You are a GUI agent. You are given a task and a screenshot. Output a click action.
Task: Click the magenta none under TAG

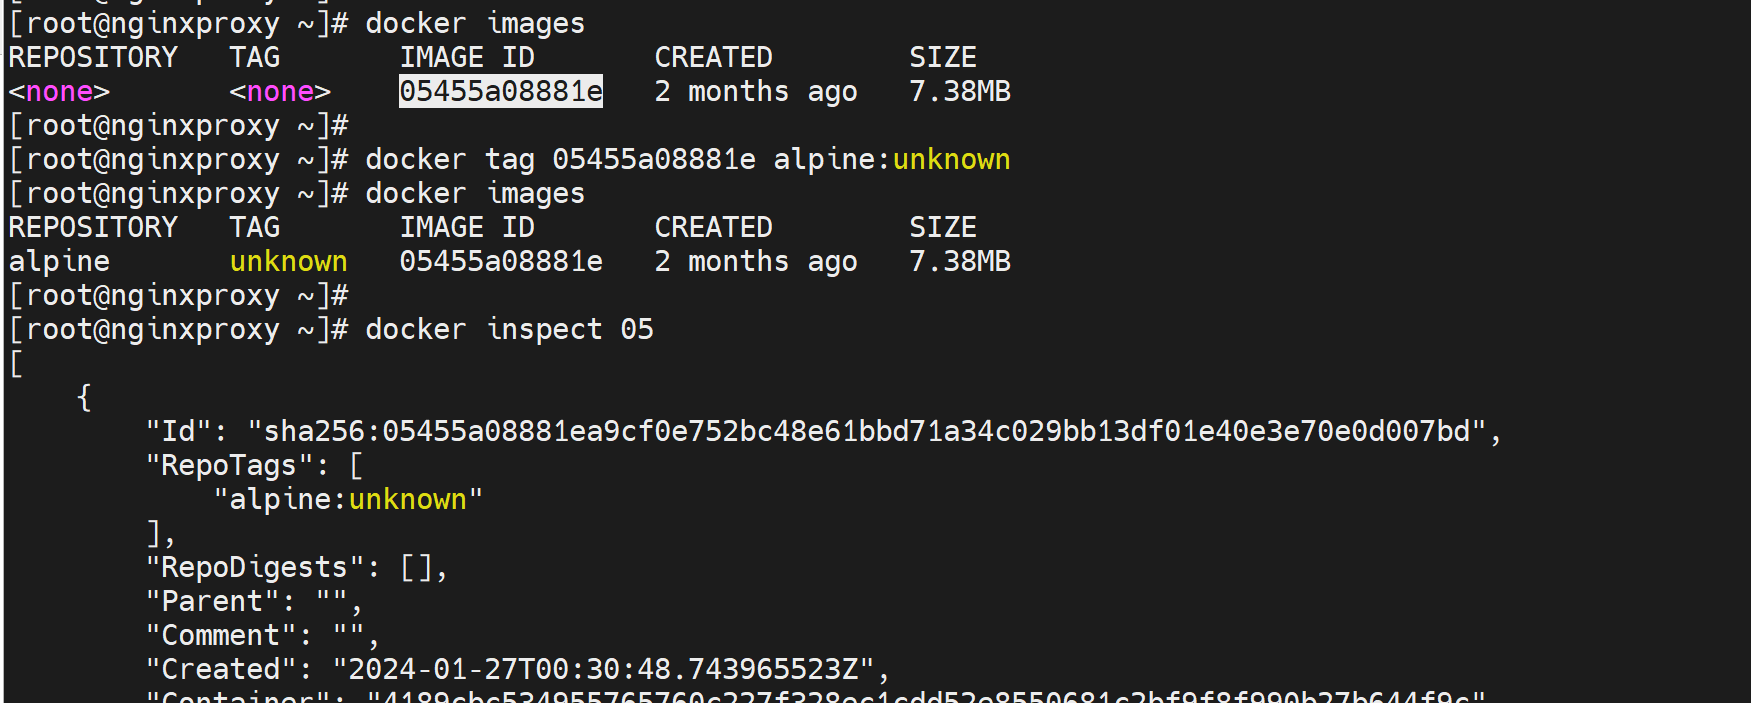[x=280, y=92]
